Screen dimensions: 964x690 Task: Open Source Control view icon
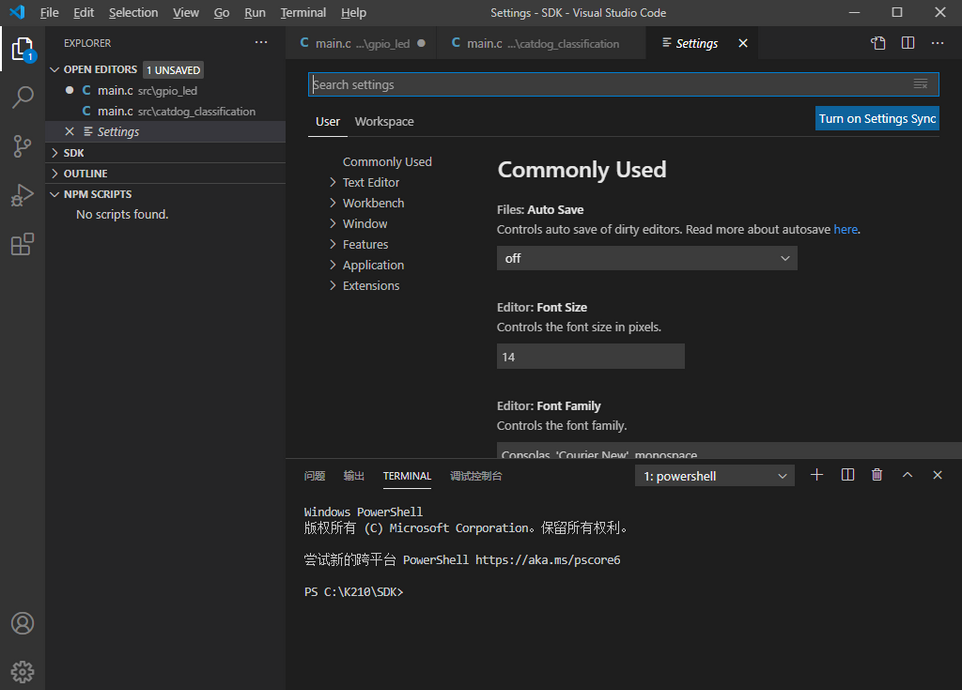pyautogui.click(x=23, y=146)
